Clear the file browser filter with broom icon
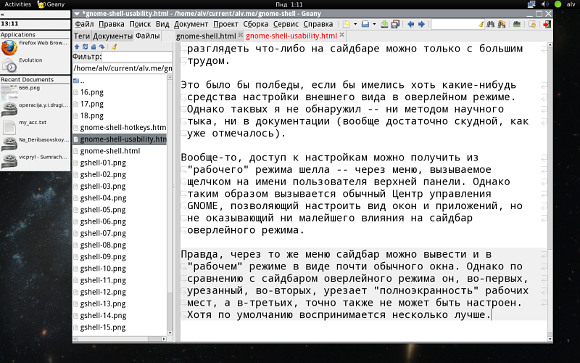The height and width of the screenshot is (363, 580). pos(114,47)
